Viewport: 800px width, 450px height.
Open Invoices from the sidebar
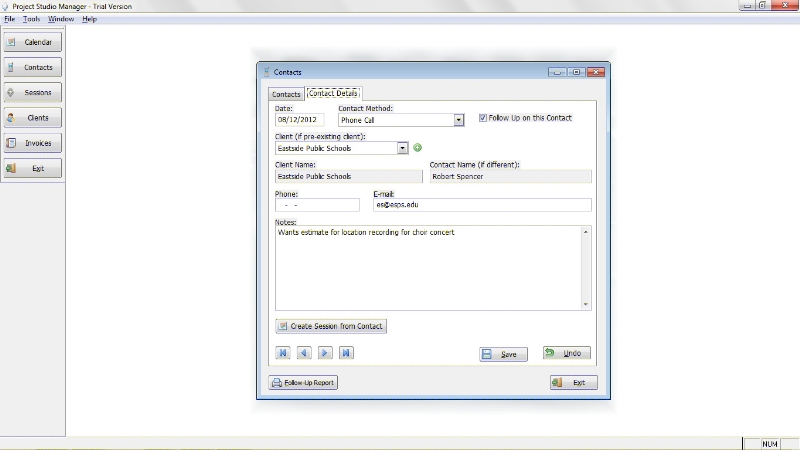(33, 143)
